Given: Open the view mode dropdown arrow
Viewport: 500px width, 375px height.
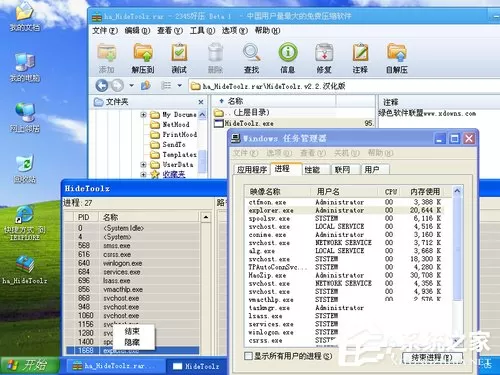Looking at the screenshot, I should [180, 86].
